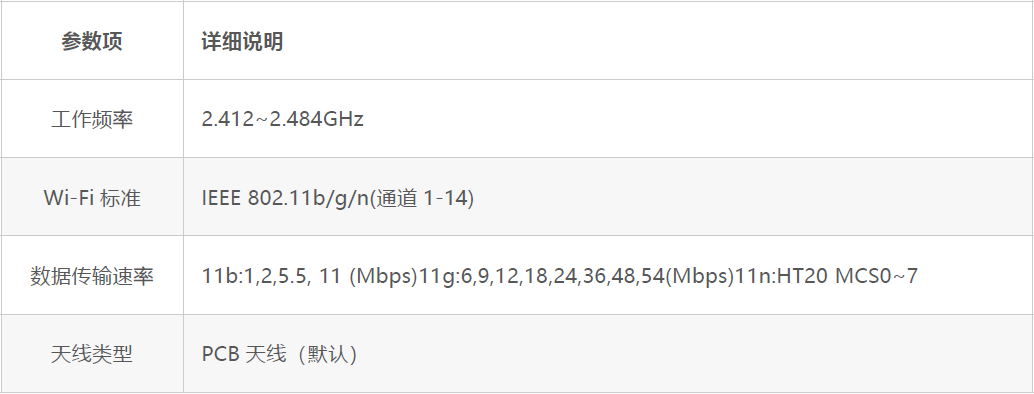Click the PCB 天线 value text
This screenshot has height=394, width=1034.
(x=244, y=354)
